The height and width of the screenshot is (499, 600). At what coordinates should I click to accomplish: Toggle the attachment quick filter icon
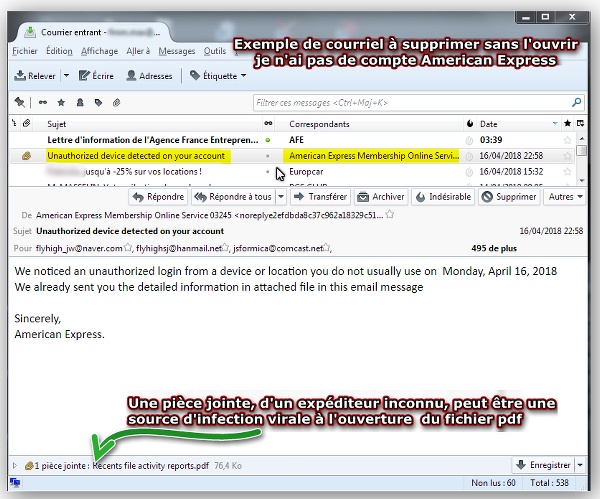click(x=117, y=102)
